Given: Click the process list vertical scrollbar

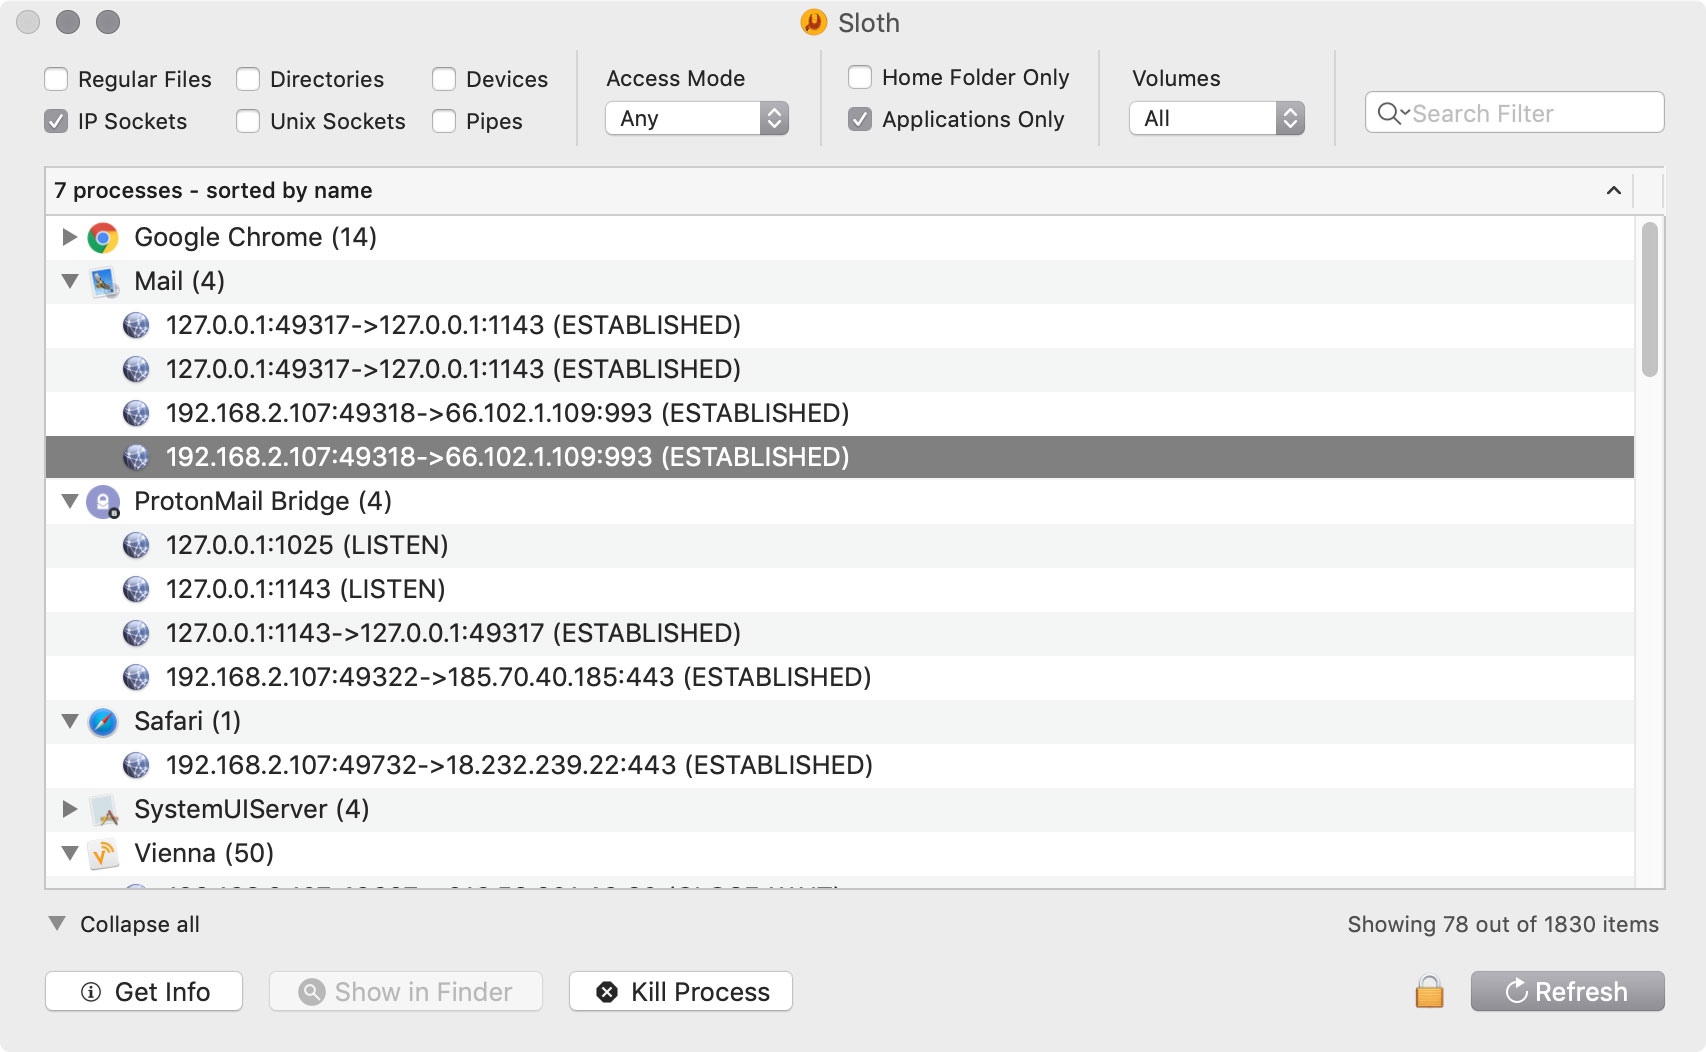Looking at the screenshot, I should tap(1649, 300).
